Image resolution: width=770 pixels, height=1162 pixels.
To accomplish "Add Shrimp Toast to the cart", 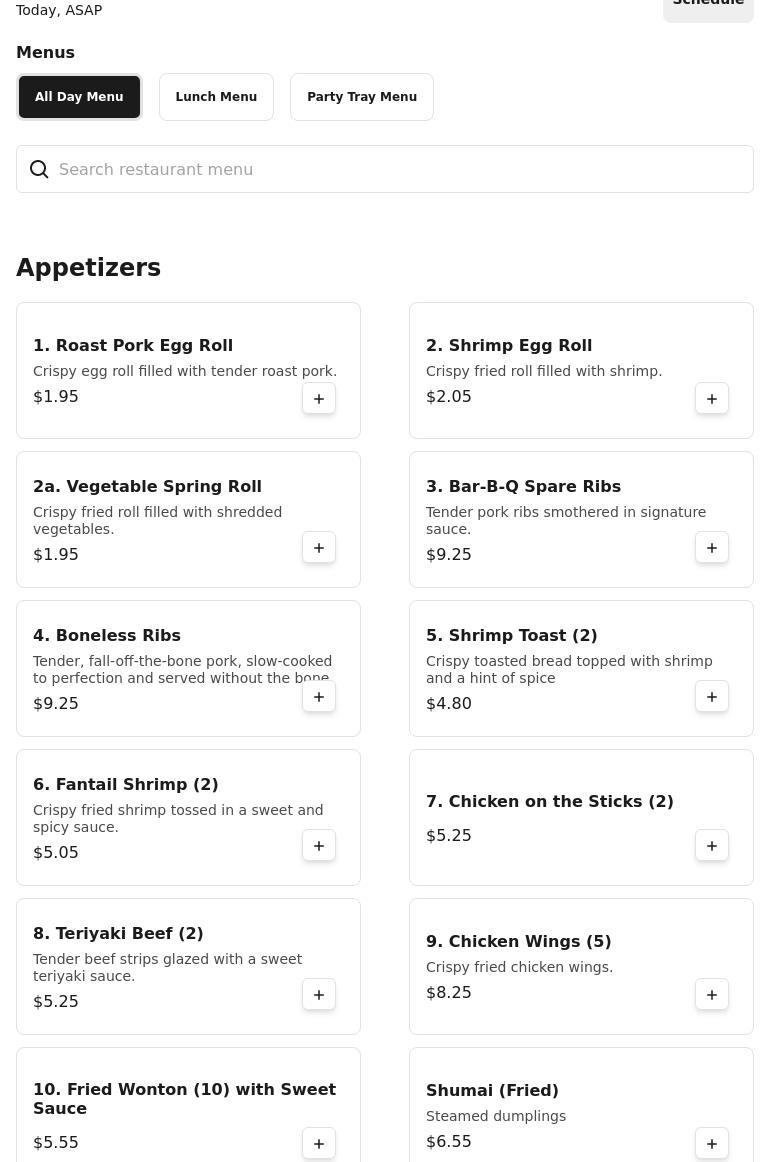I will [712, 697].
